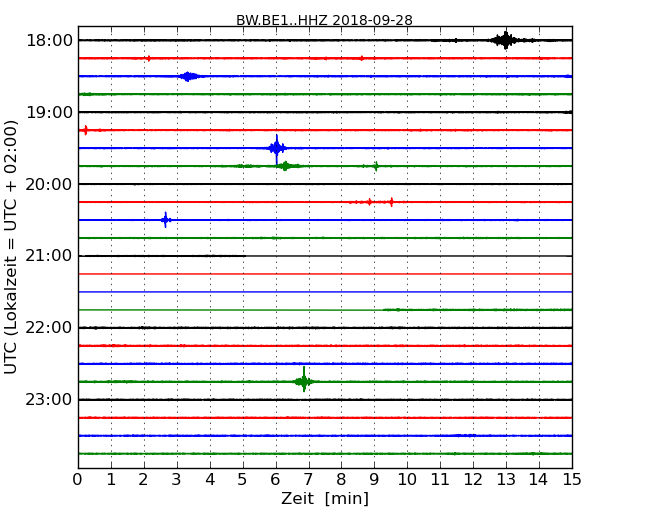Click x-axis tick label 6
The height and width of the screenshot is (520, 650).
pos(276,480)
